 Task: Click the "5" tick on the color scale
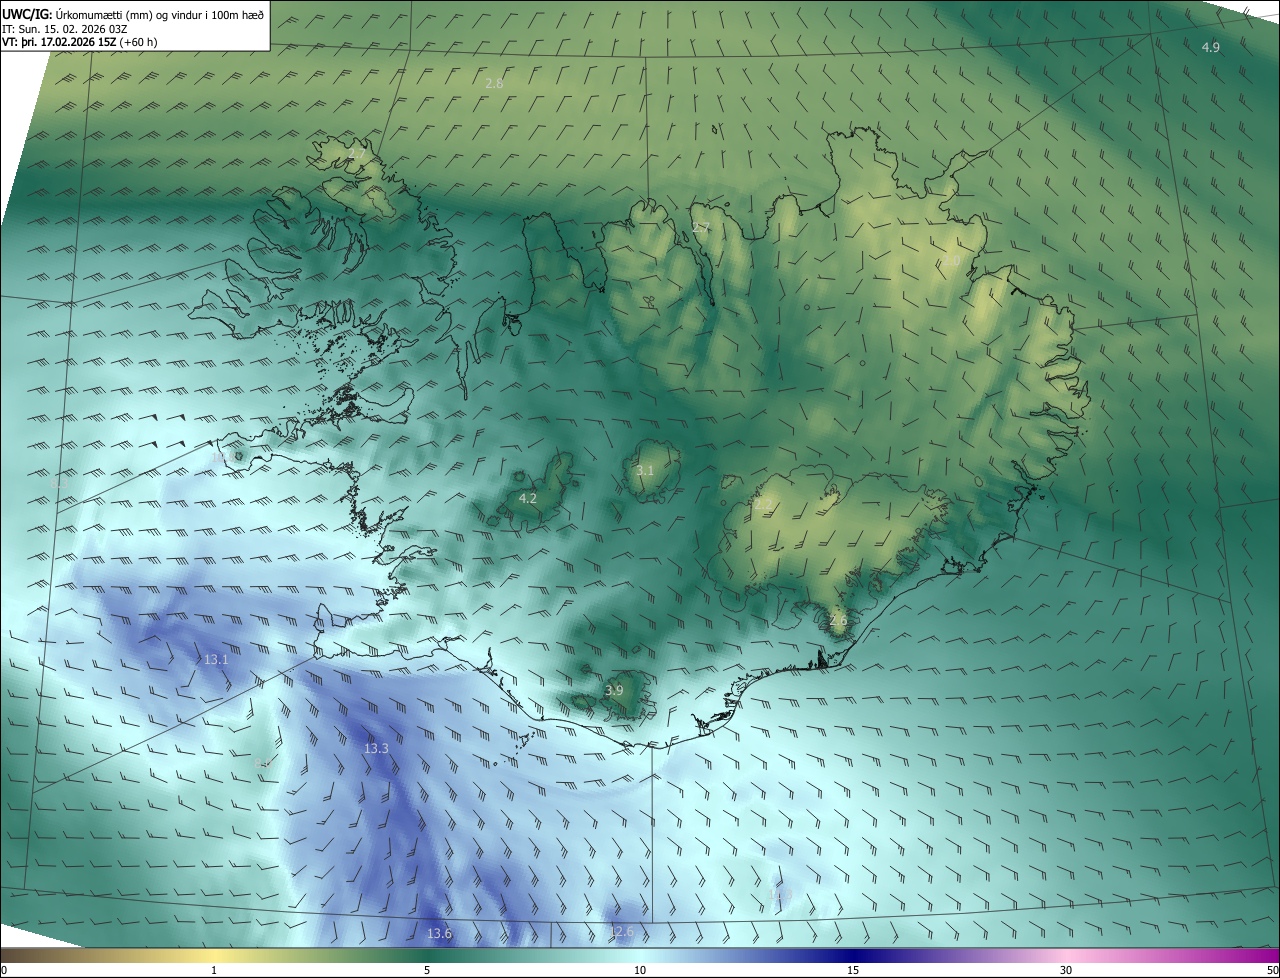pos(427,970)
